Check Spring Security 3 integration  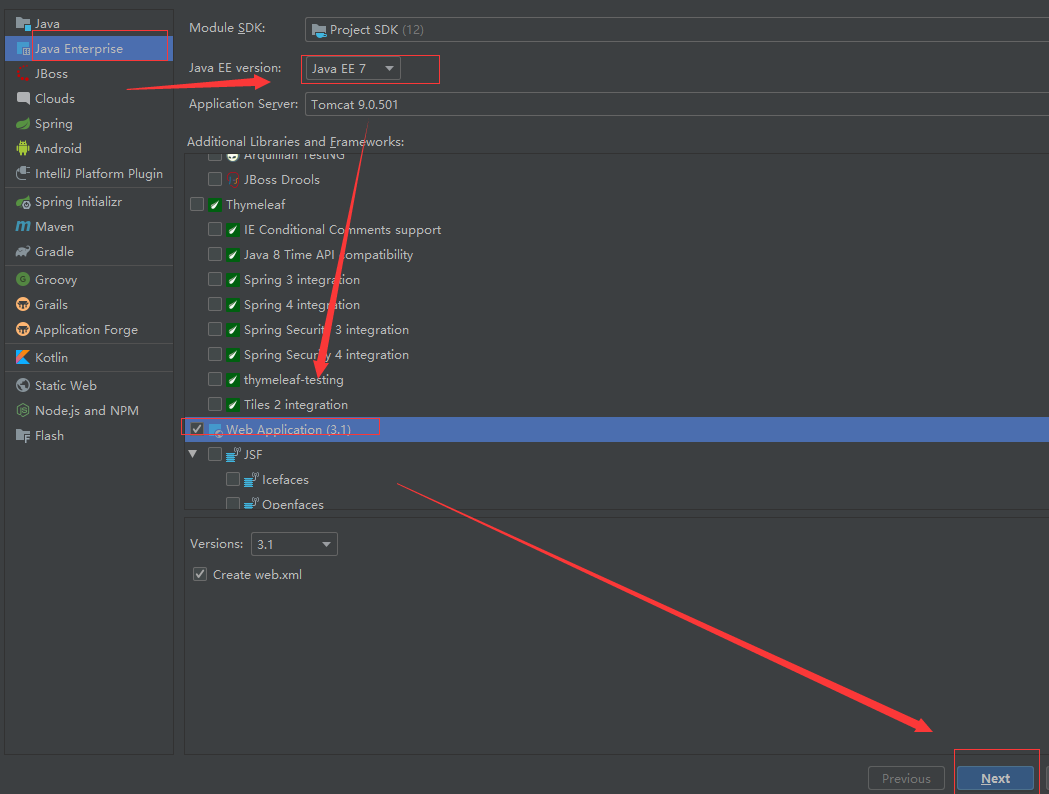[x=215, y=329]
